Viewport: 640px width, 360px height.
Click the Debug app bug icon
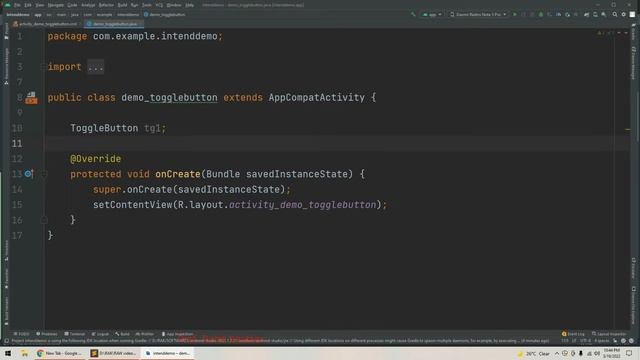(541, 15)
